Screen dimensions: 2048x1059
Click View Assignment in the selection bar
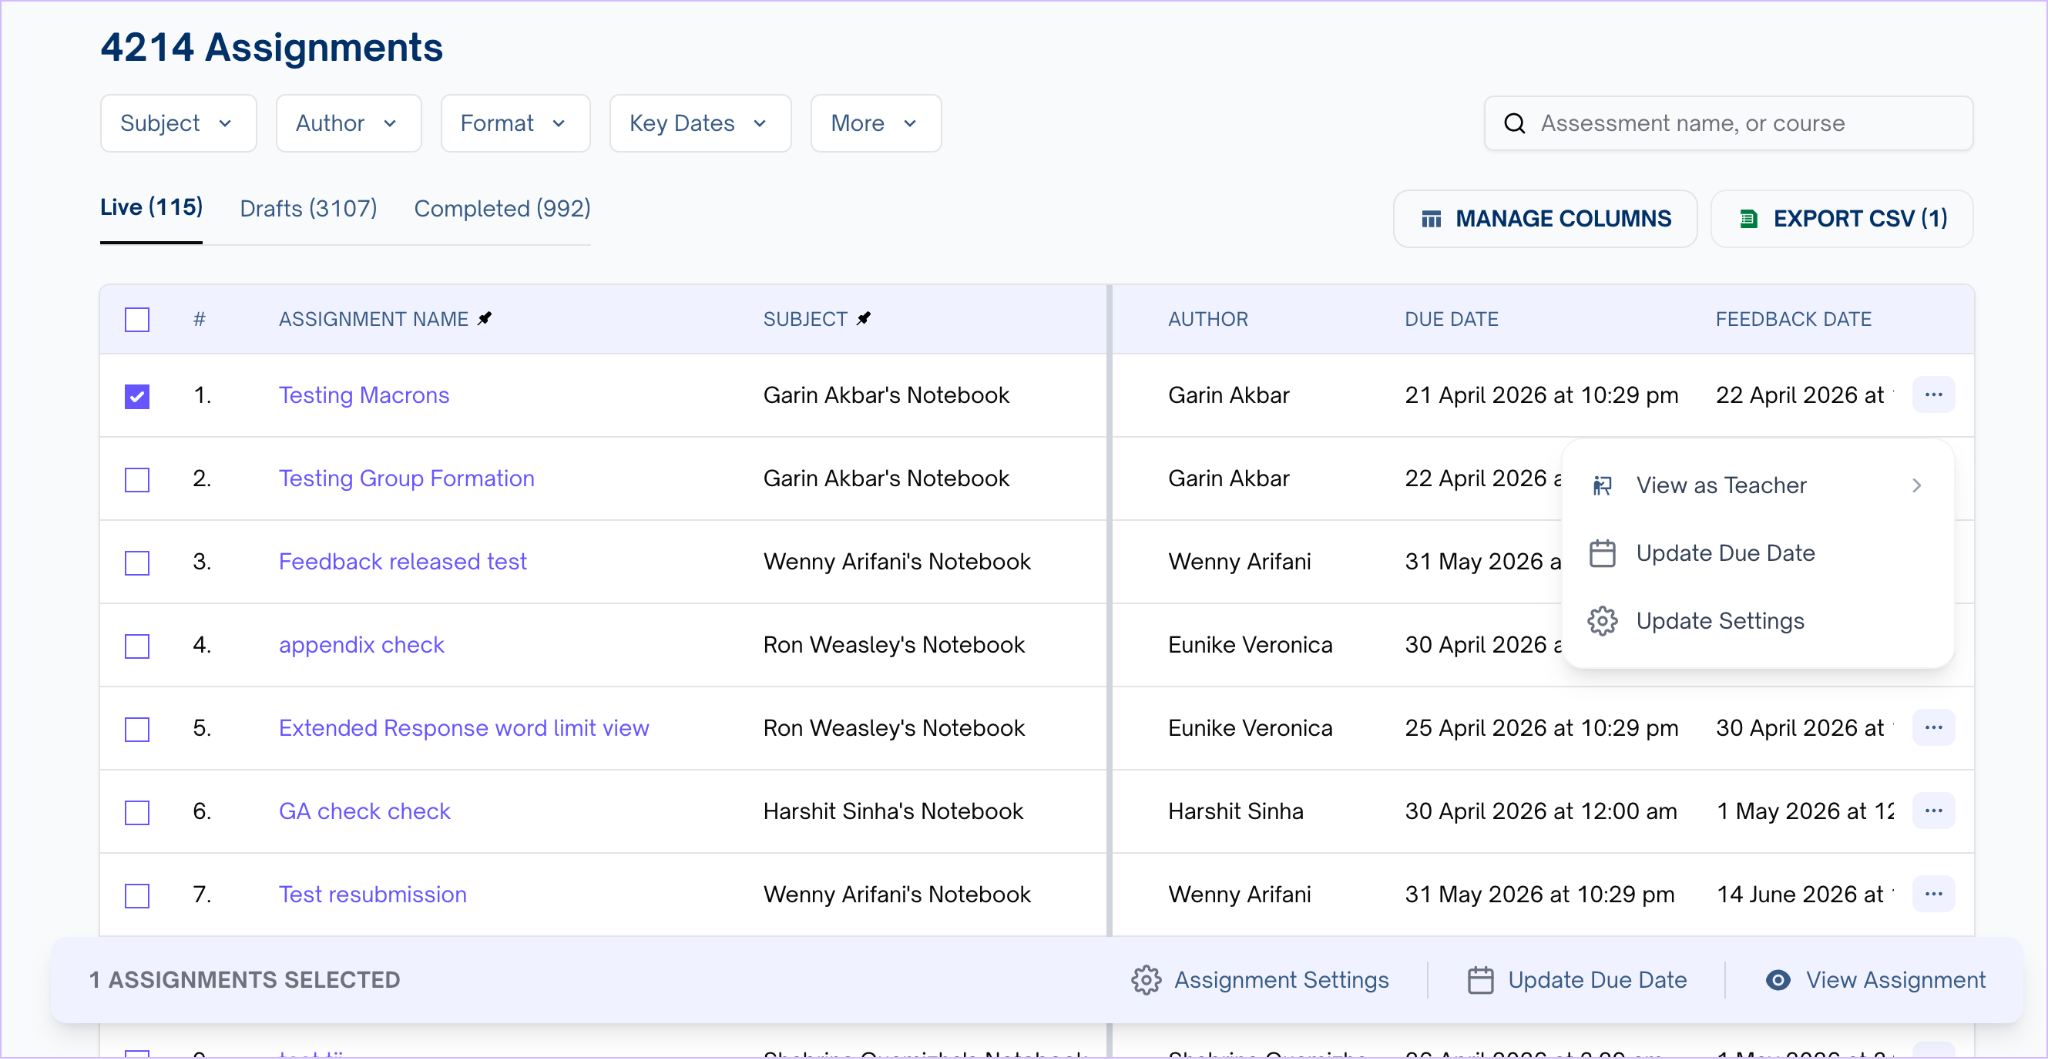(1876, 980)
